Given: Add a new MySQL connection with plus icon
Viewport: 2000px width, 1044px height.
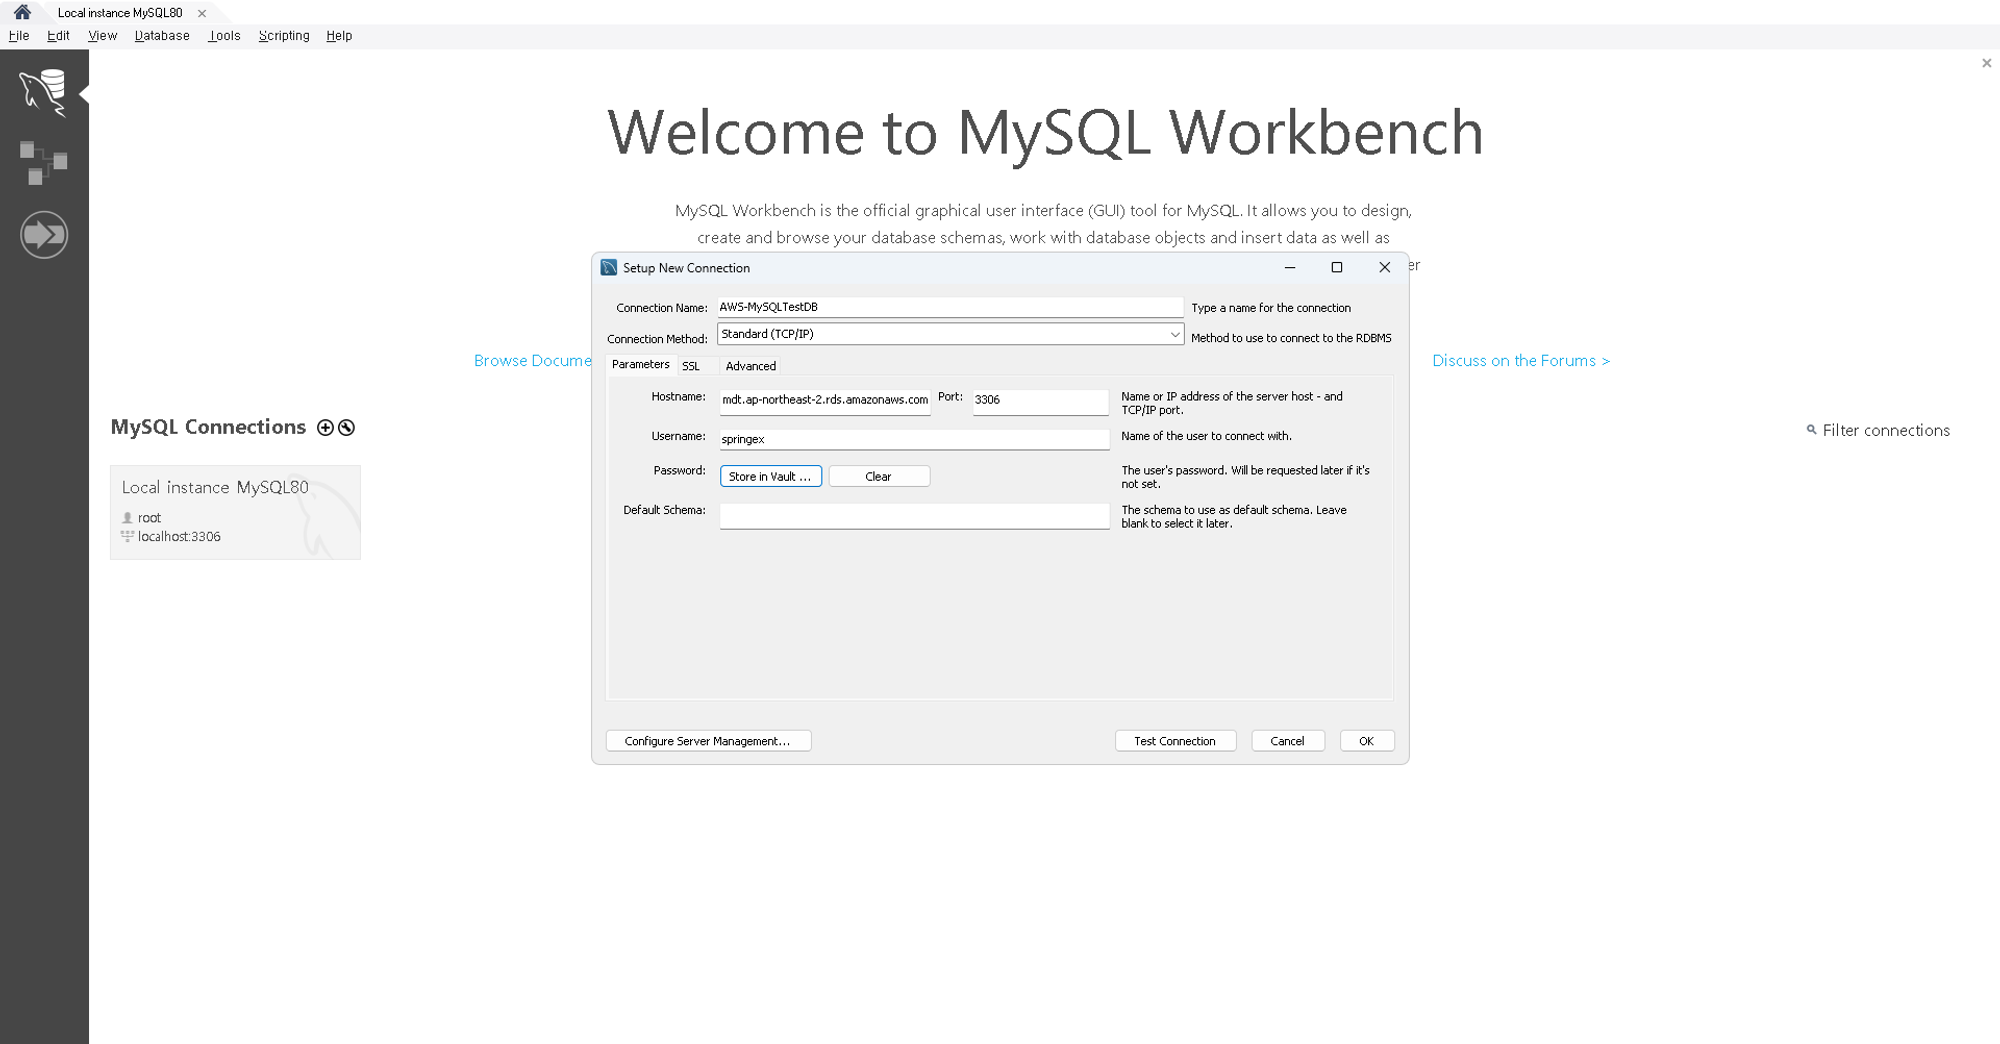Looking at the screenshot, I should click(x=325, y=428).
